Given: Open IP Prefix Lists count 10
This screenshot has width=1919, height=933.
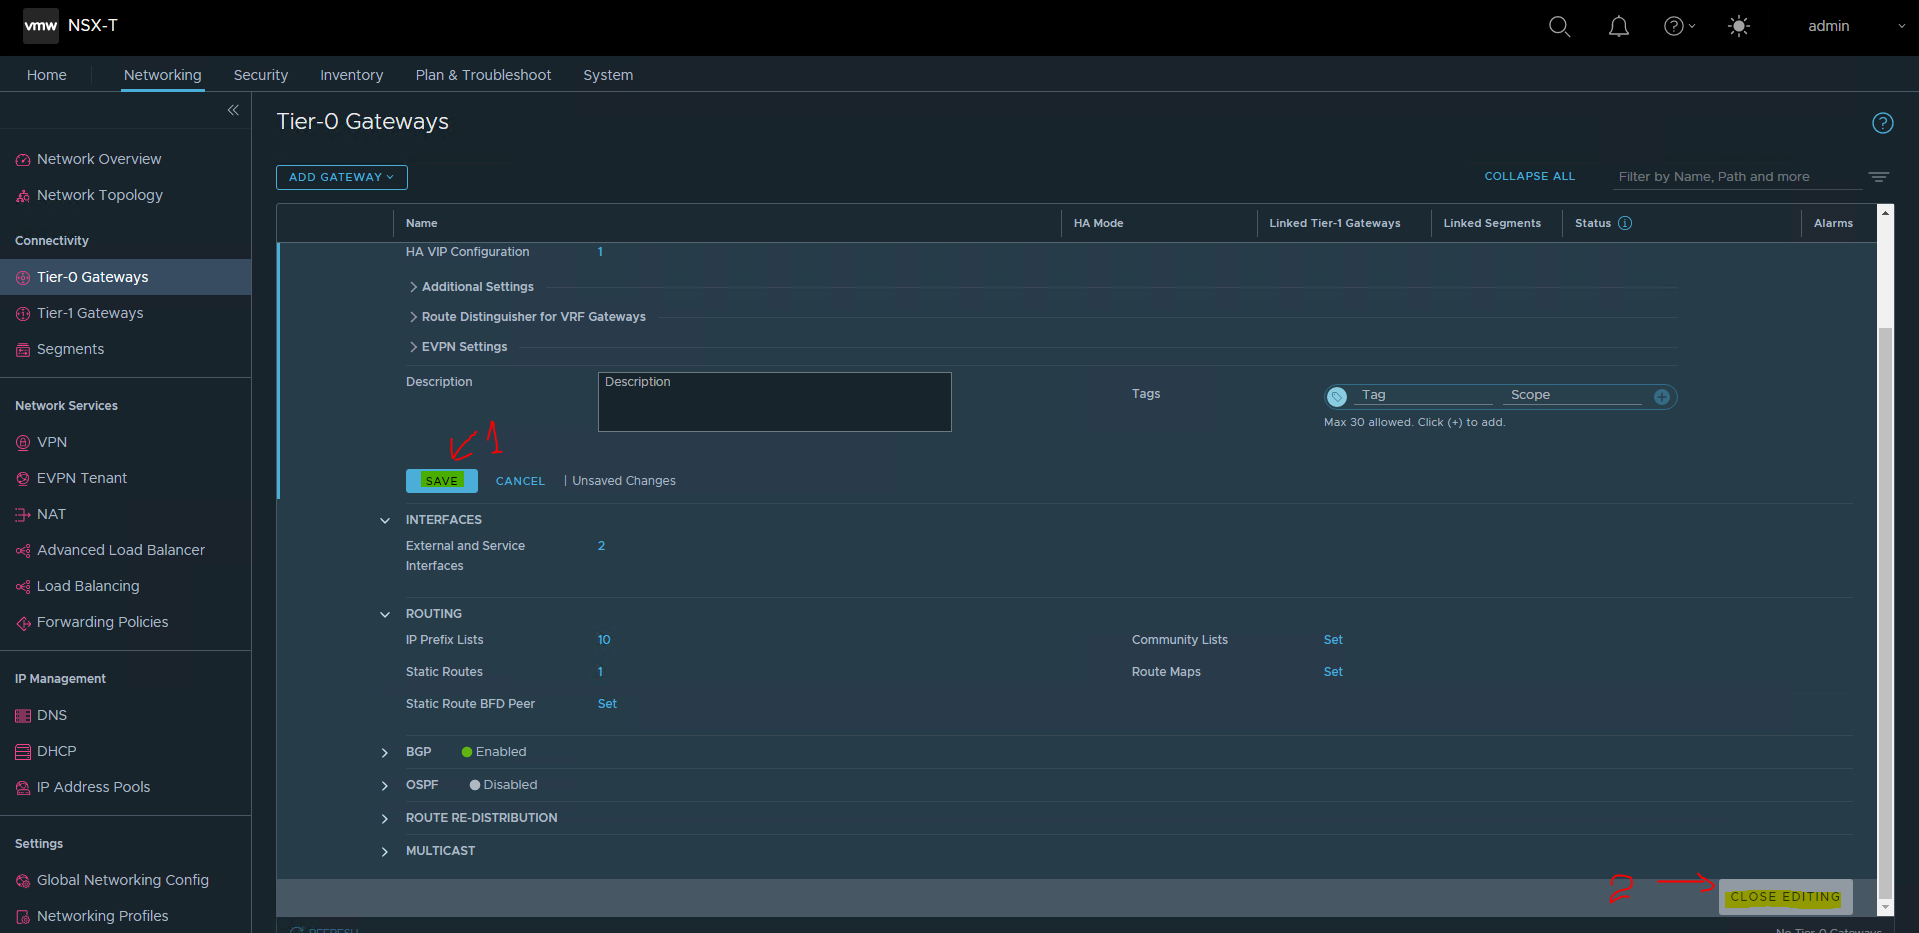Looking at the screenshot, I should (x=604, y=640).
